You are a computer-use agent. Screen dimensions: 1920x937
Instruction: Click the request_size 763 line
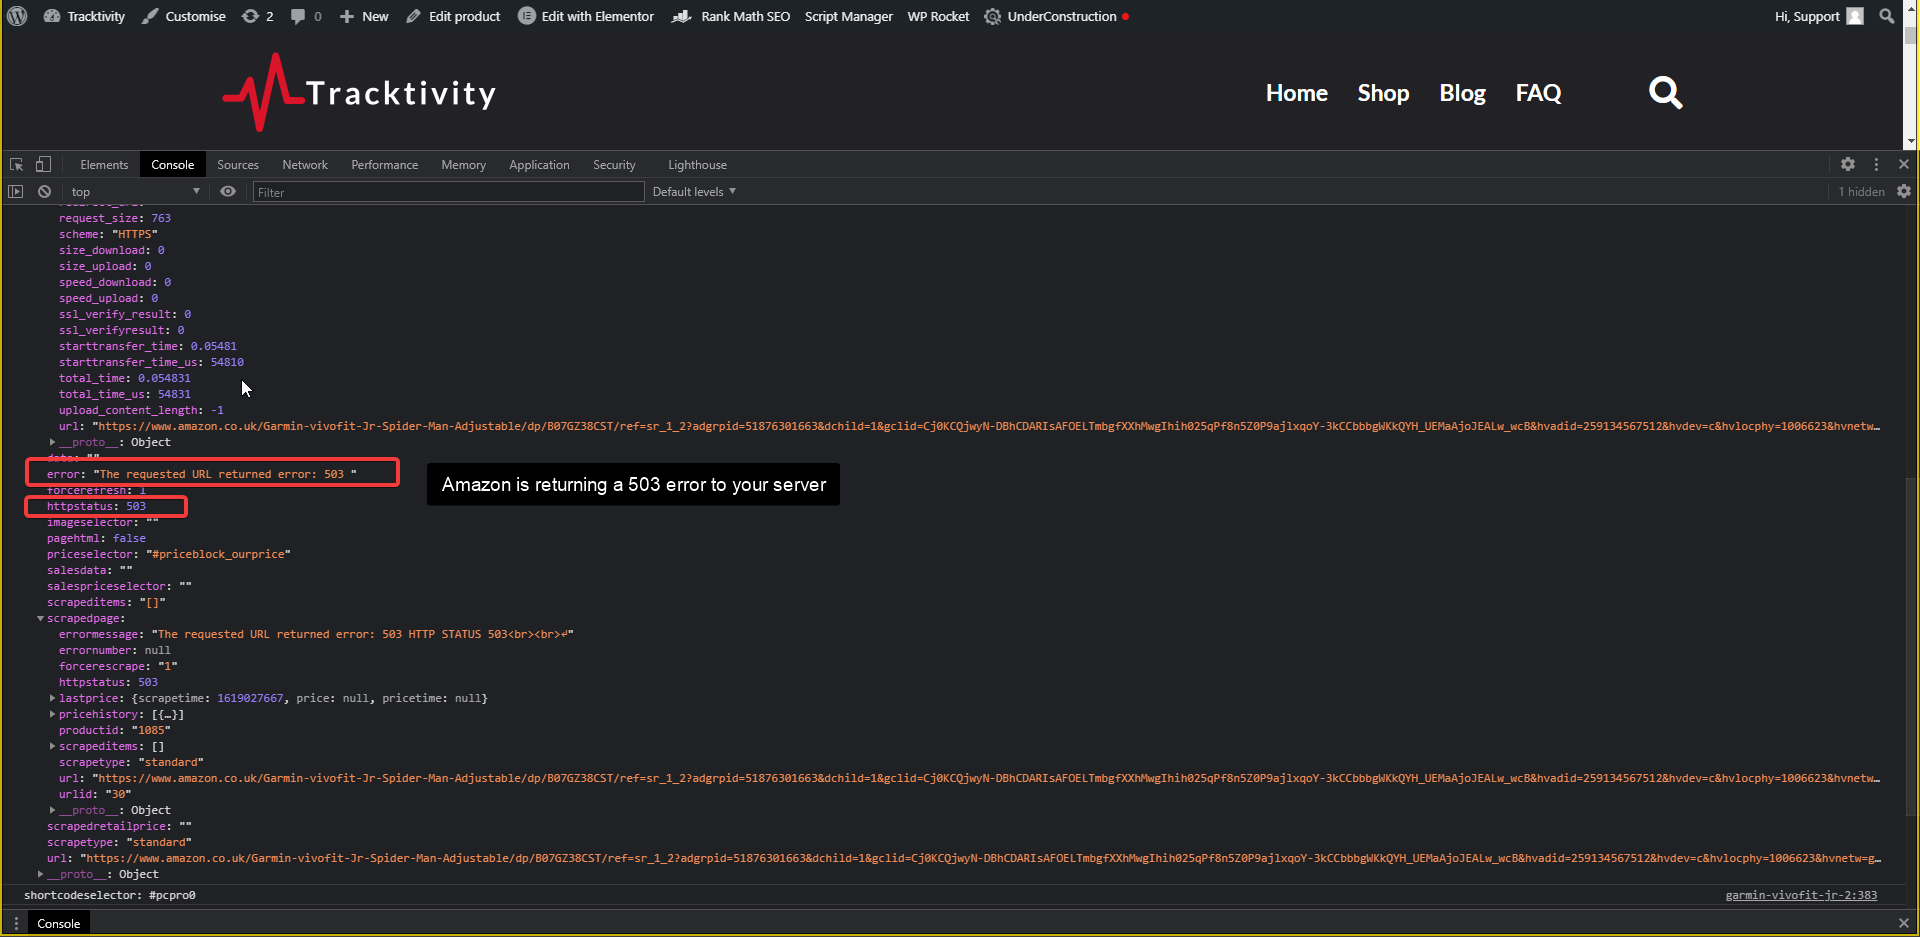115,218
